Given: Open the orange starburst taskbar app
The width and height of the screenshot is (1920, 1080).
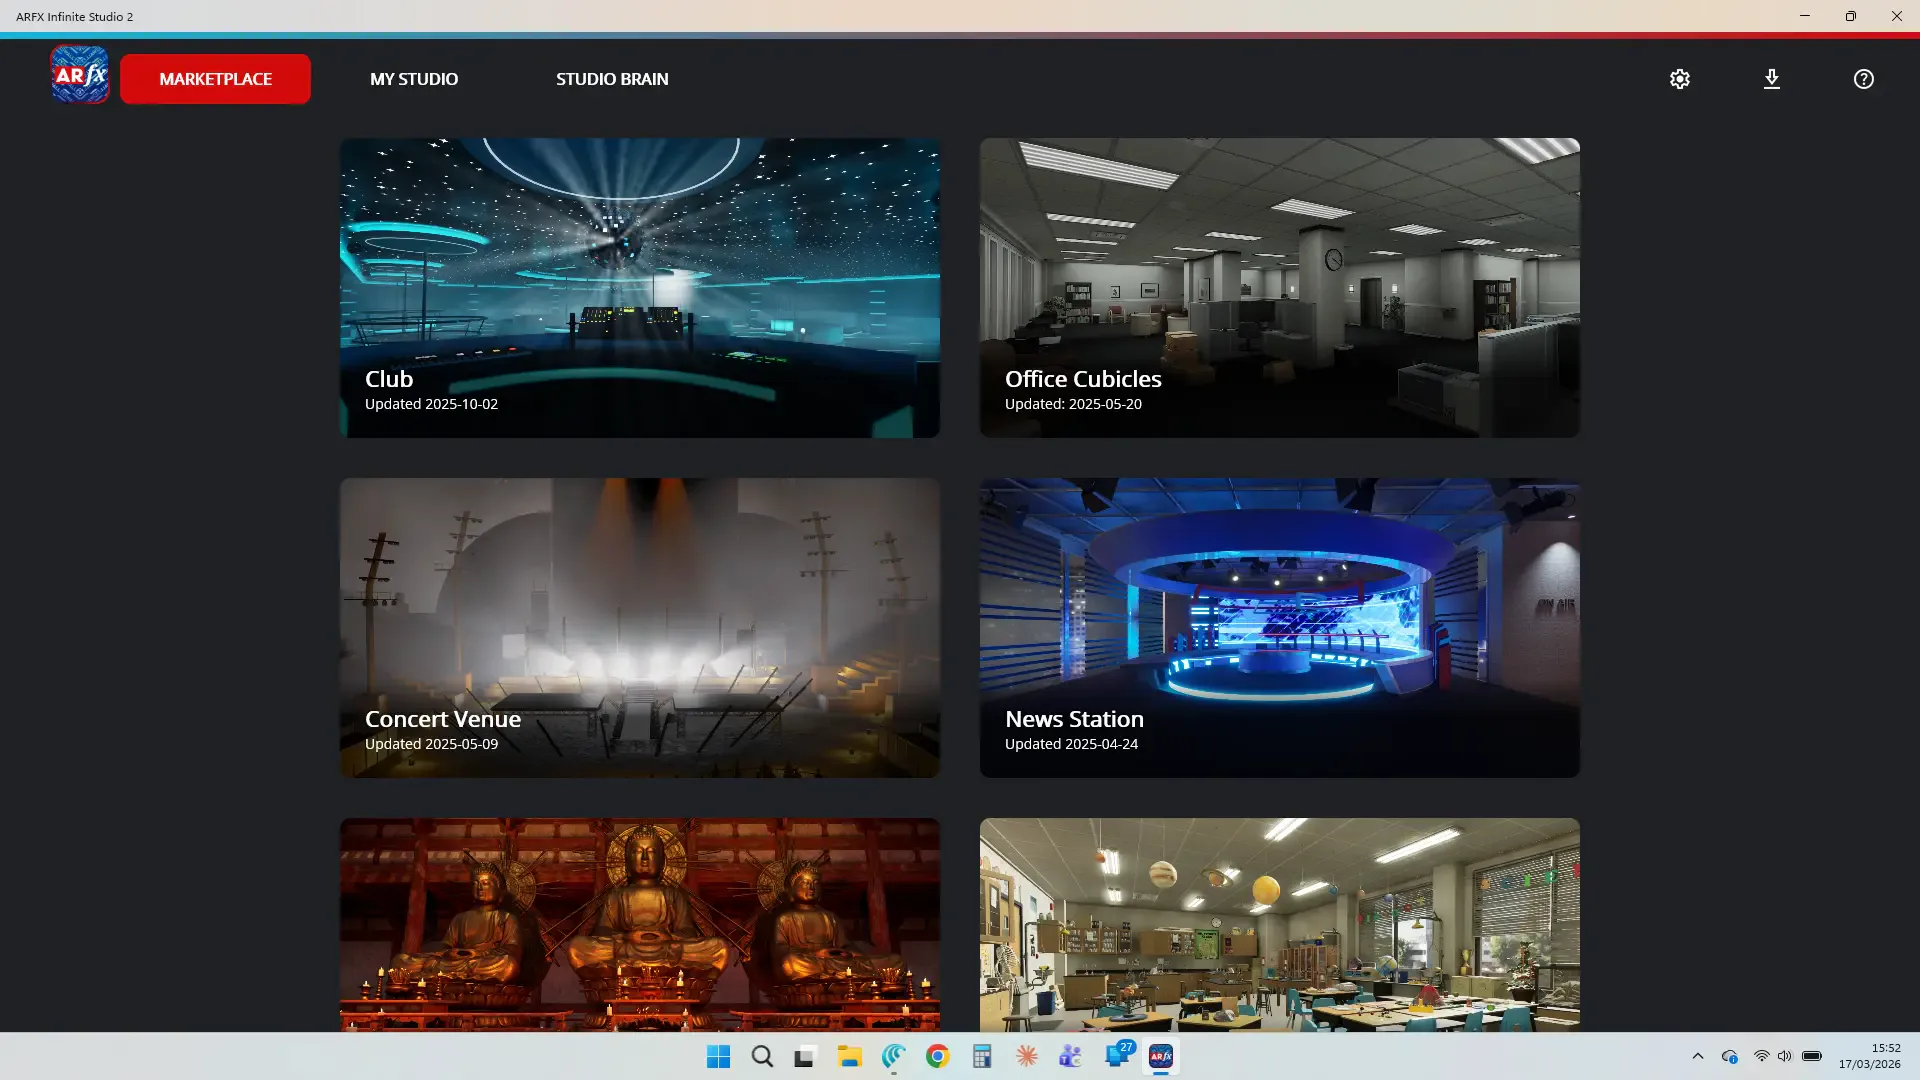Looking at the screenshot, I should (1026, 1056).
